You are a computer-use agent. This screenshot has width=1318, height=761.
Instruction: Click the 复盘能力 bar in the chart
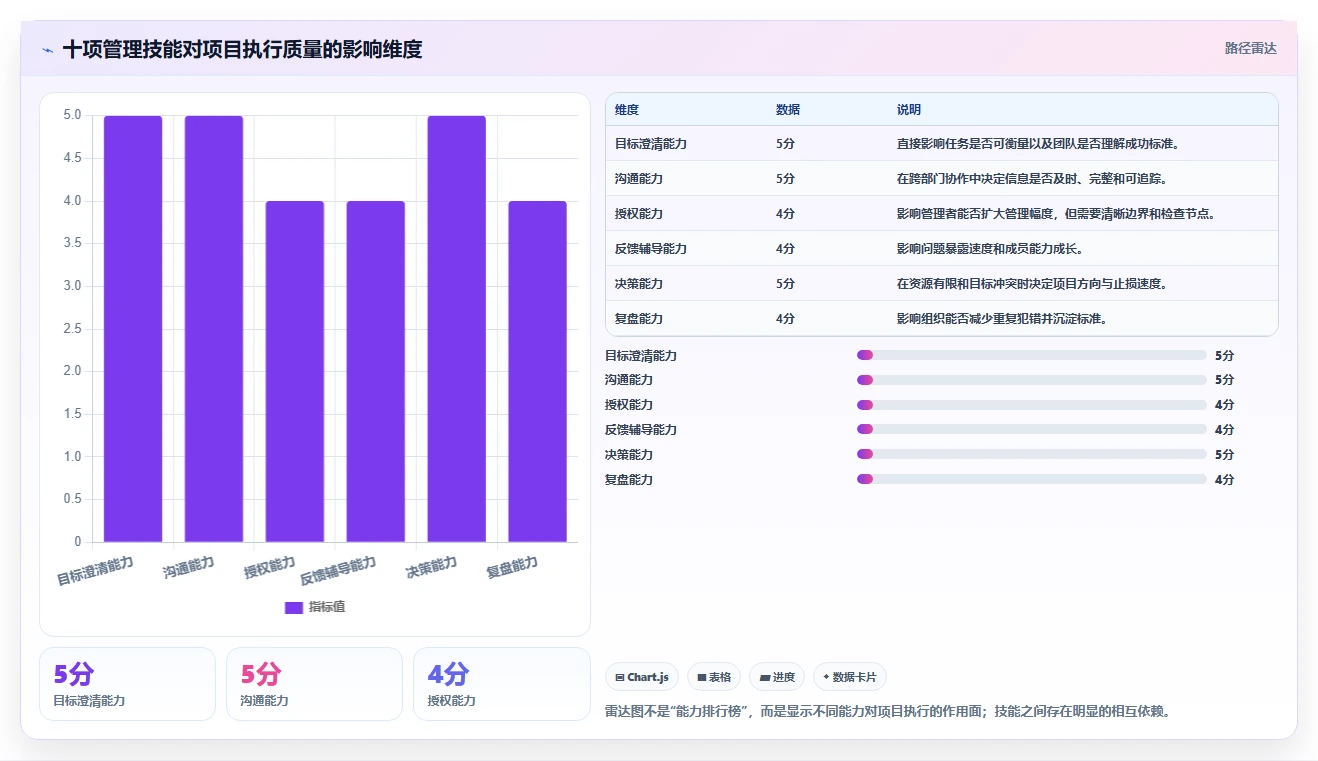click(x=538, y=372)
